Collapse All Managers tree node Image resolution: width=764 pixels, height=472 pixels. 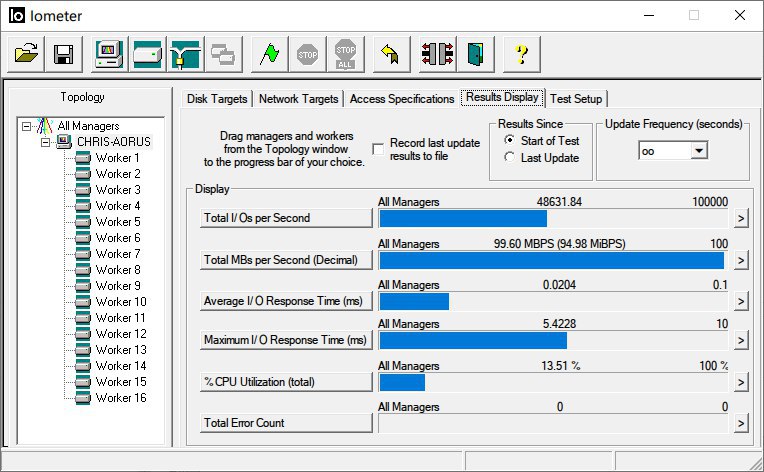click(x=26, y=126)
